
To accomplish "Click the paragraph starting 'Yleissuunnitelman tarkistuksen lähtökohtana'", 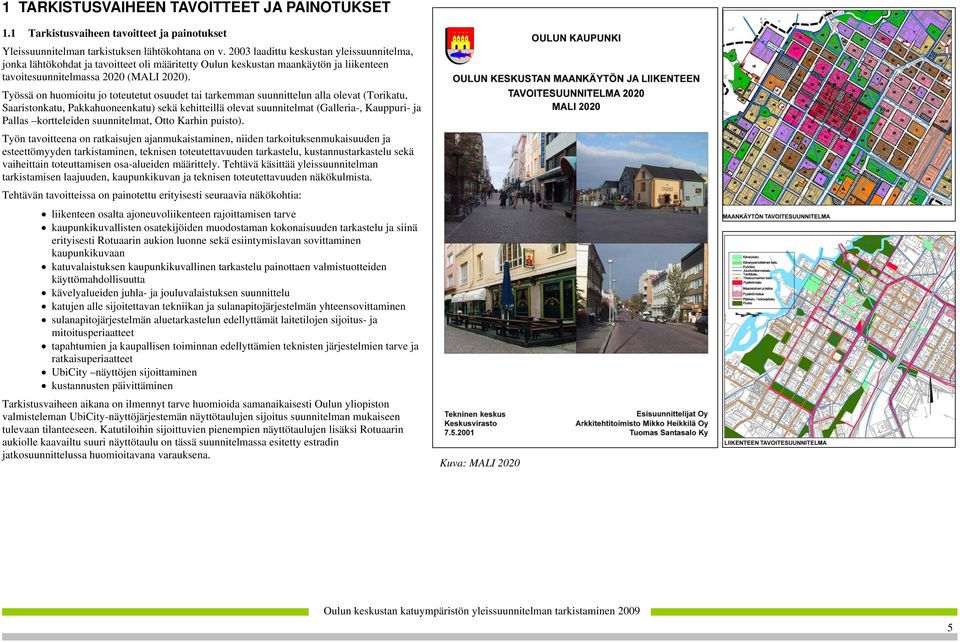I will tap(208, 64).
